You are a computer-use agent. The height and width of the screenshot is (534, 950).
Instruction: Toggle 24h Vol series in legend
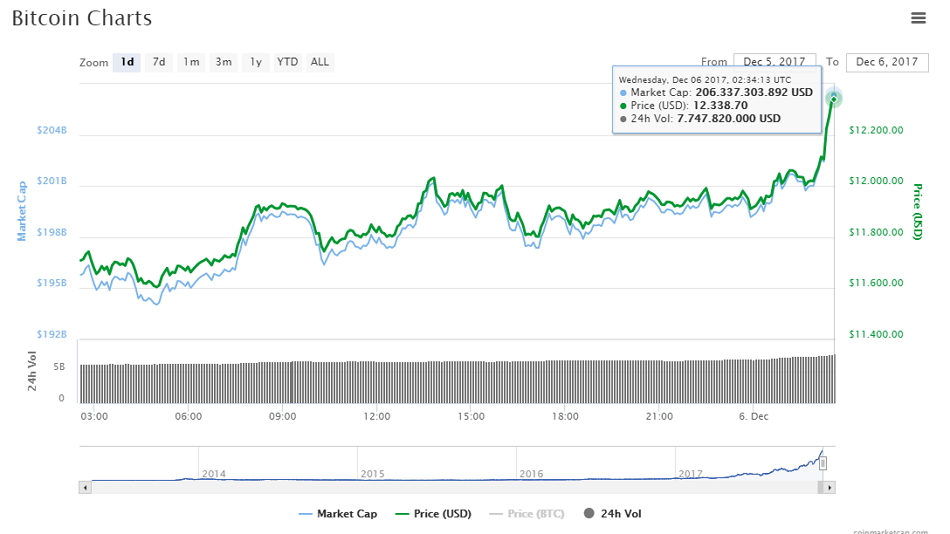tap(612, 513)
